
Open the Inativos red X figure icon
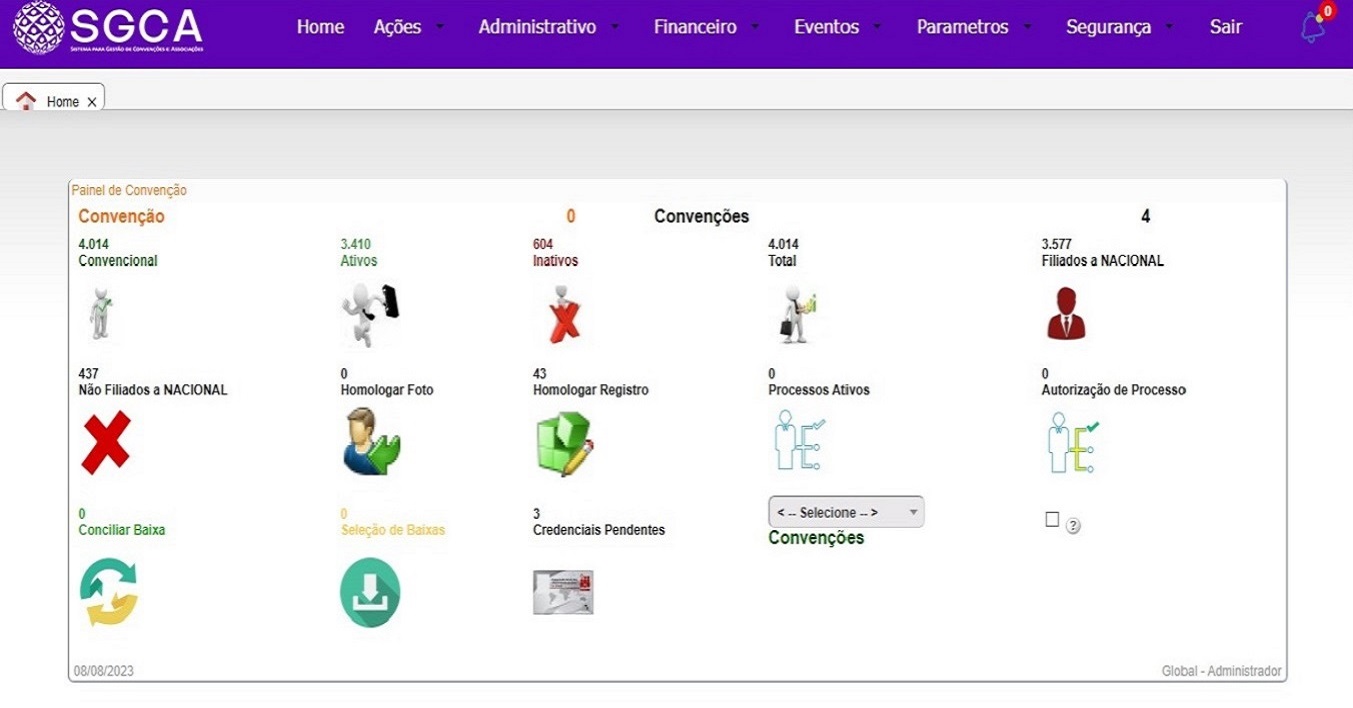564,314
